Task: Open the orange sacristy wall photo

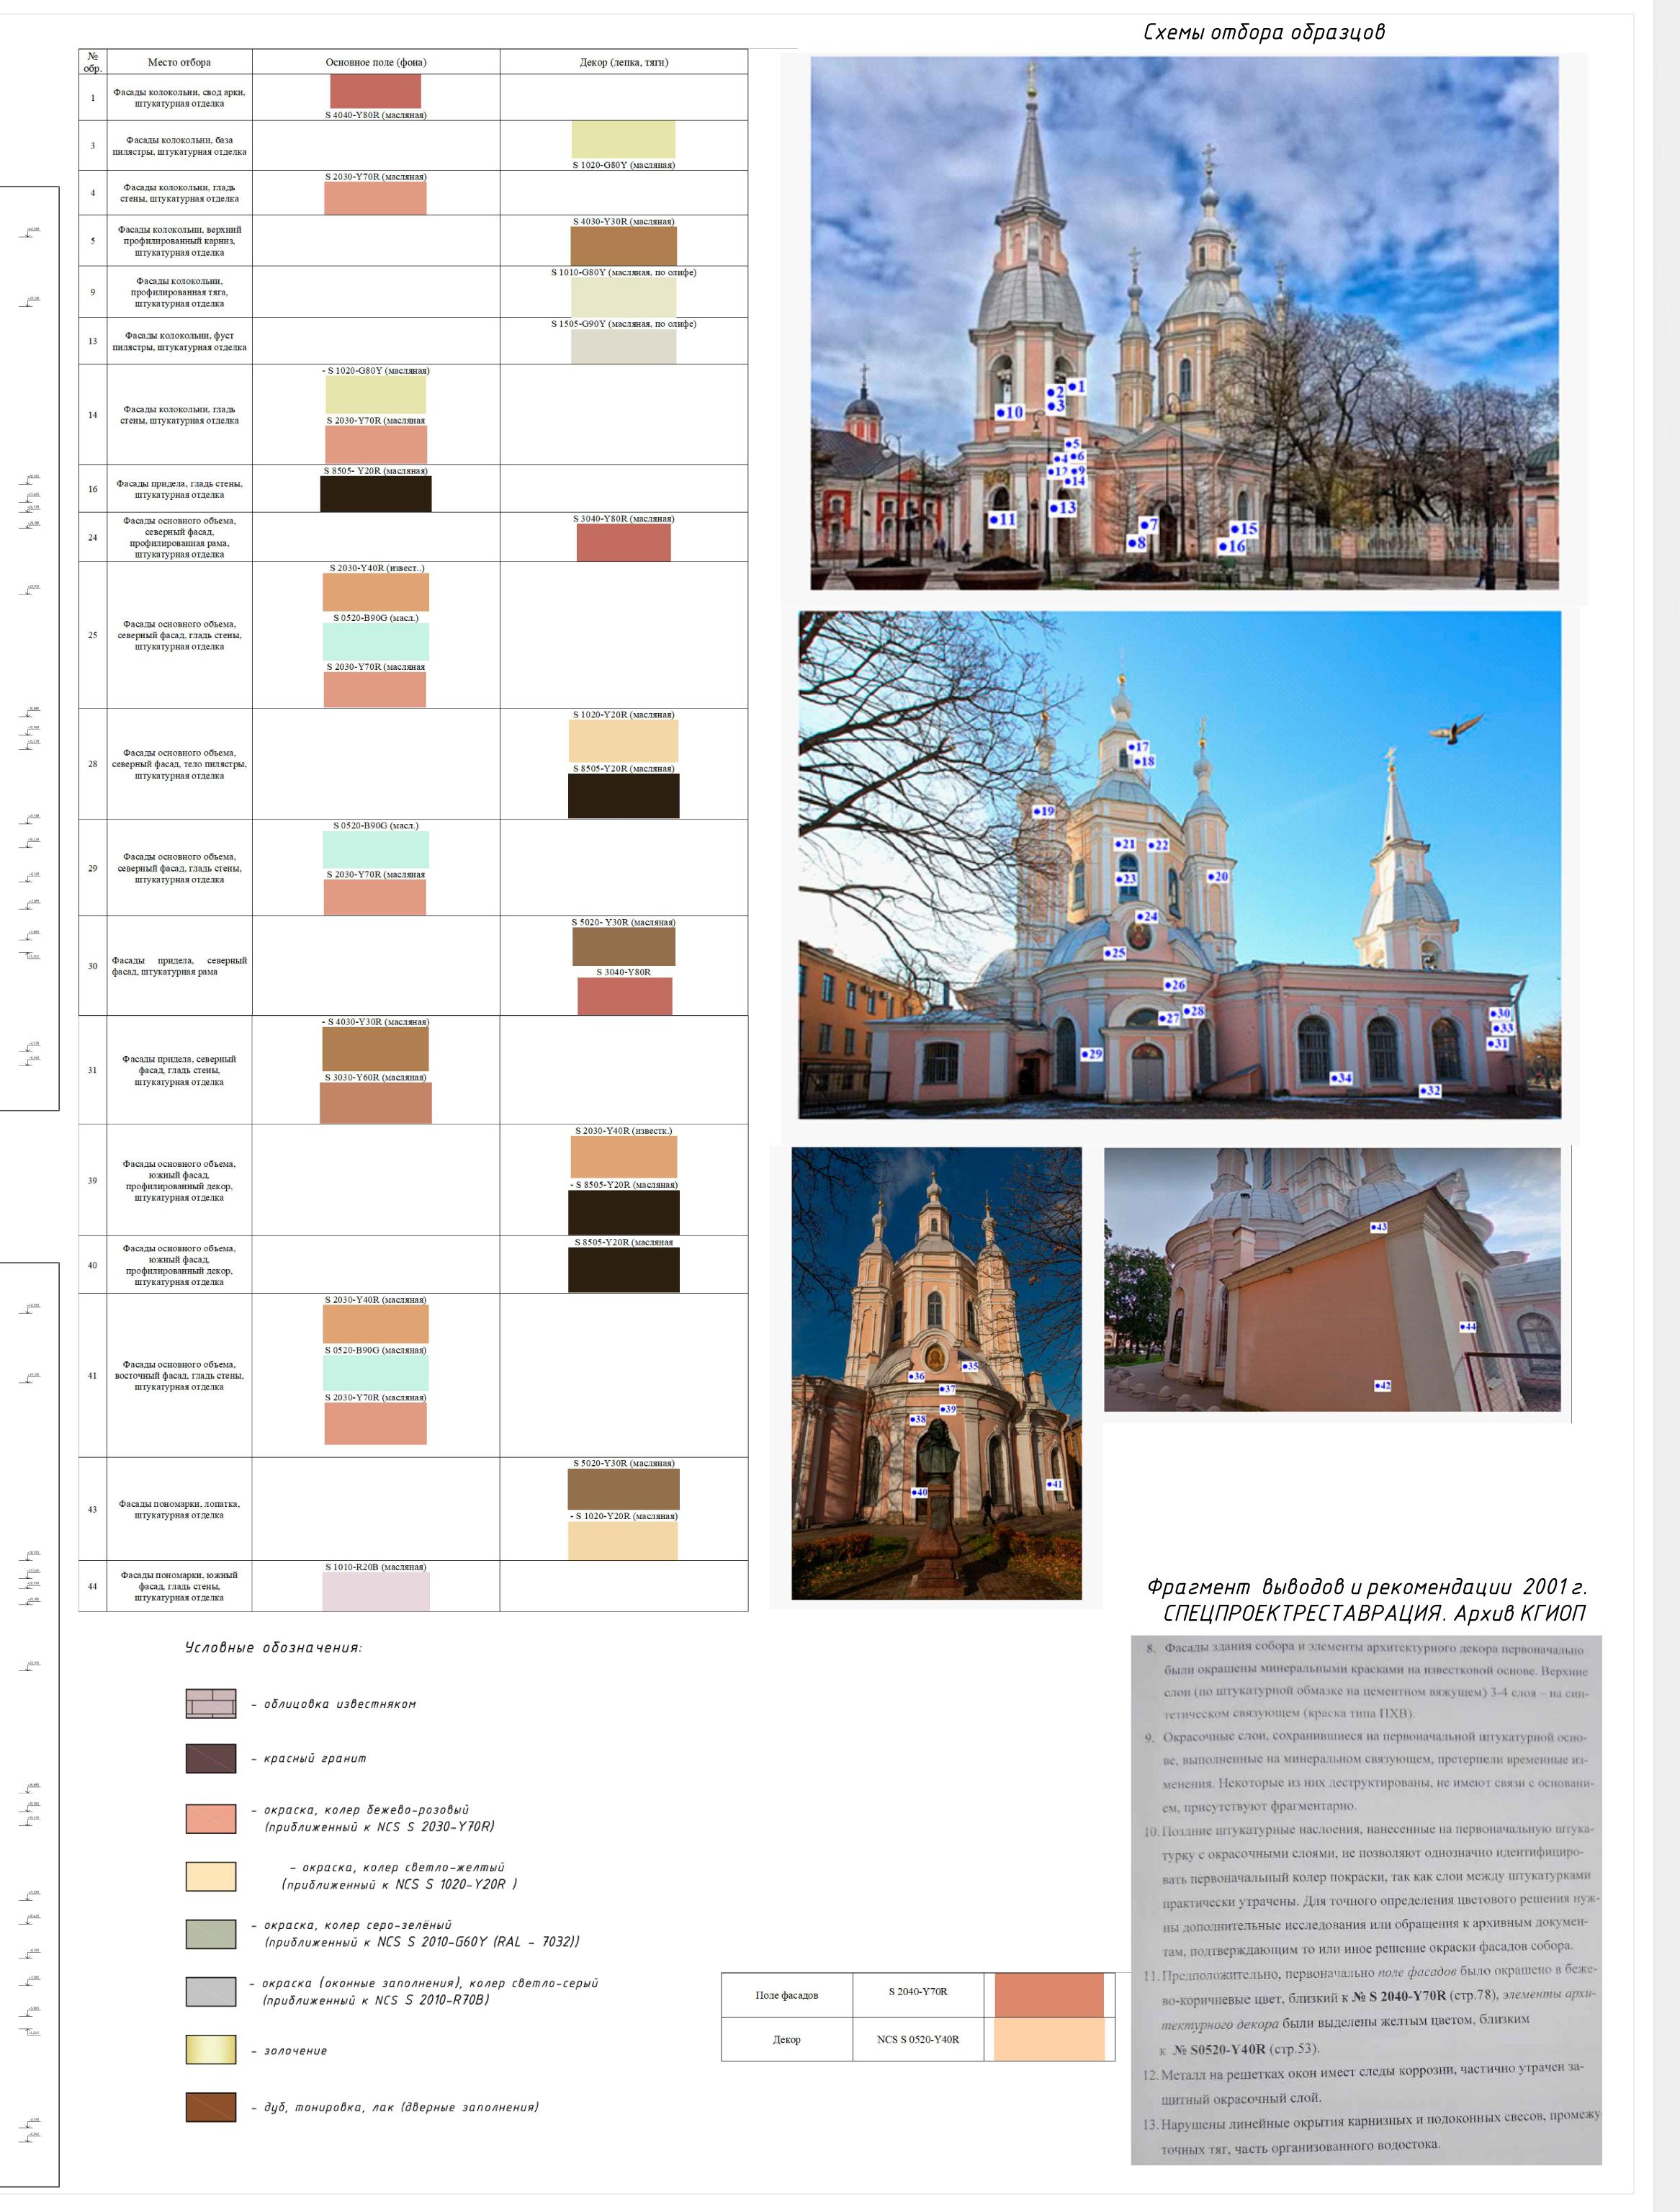Action: coord(1332,1279)
